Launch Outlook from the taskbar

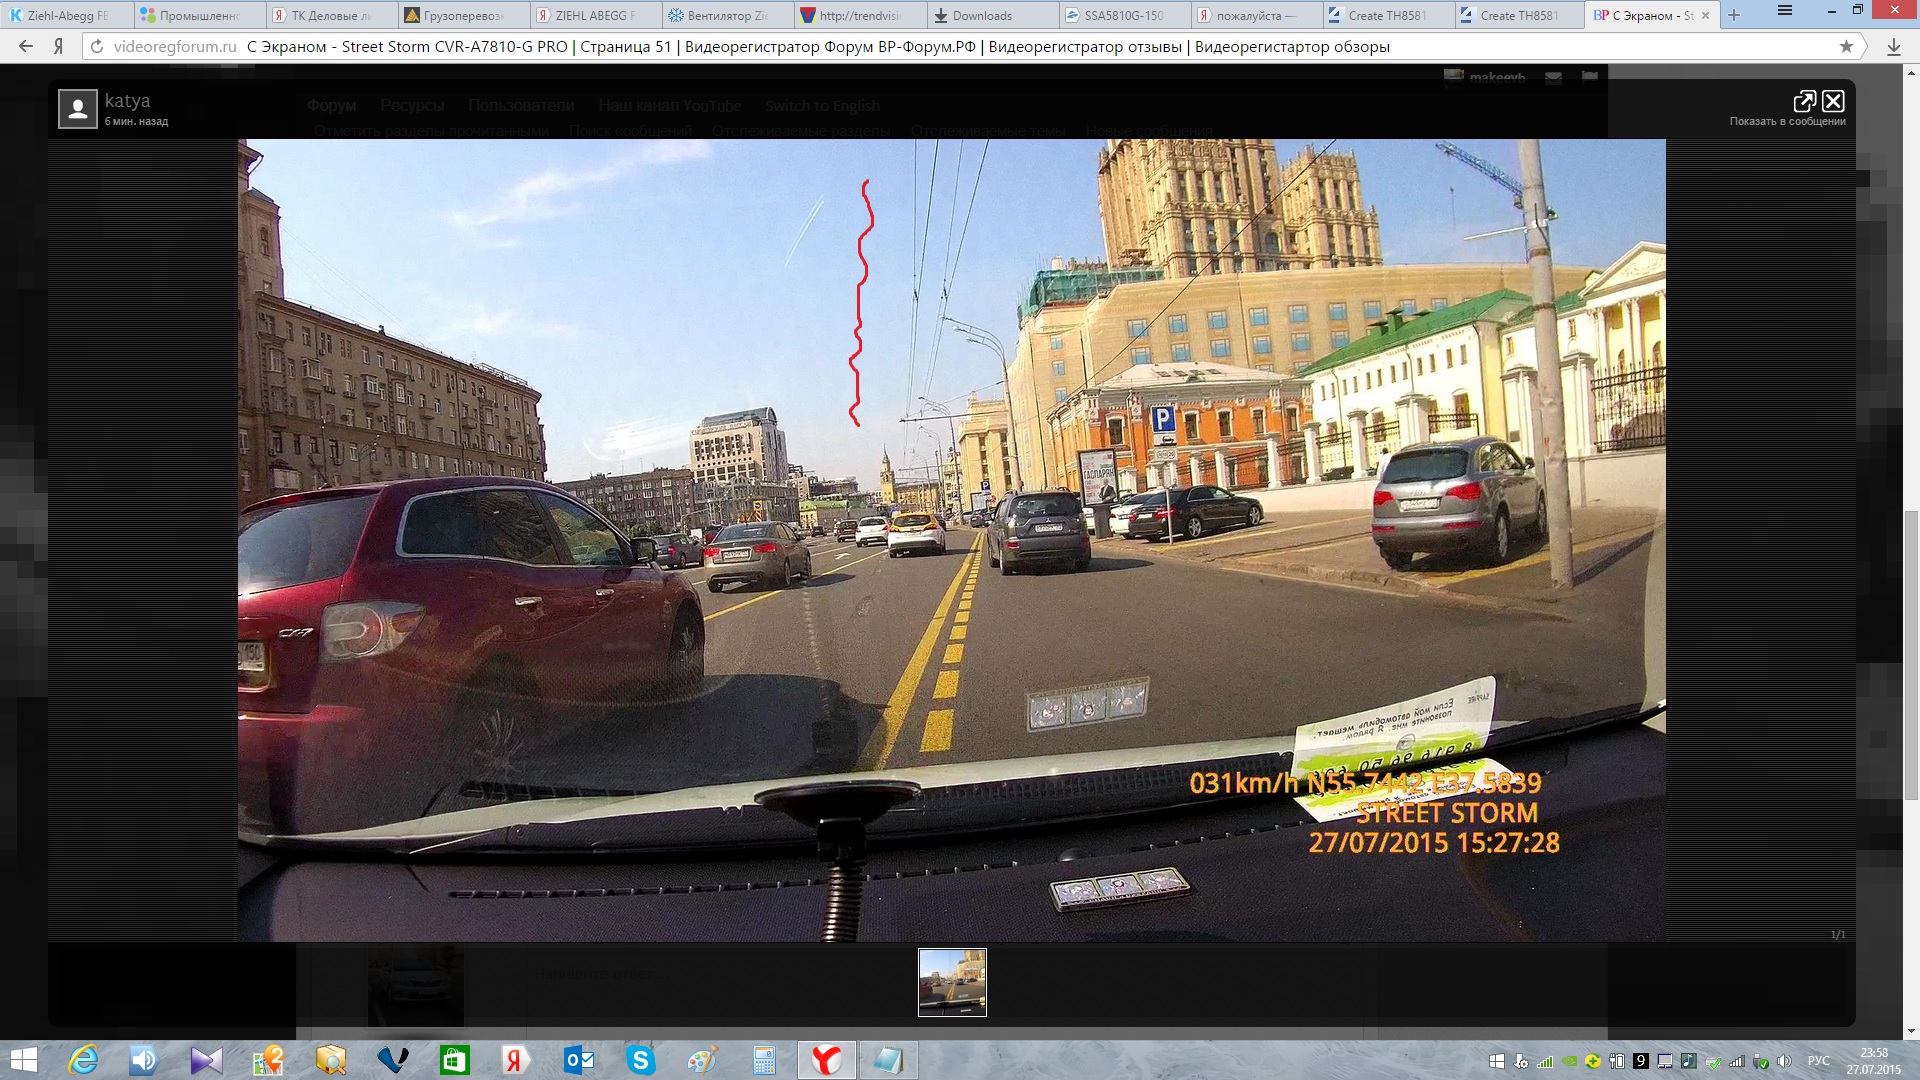[x=578, y=1059]
